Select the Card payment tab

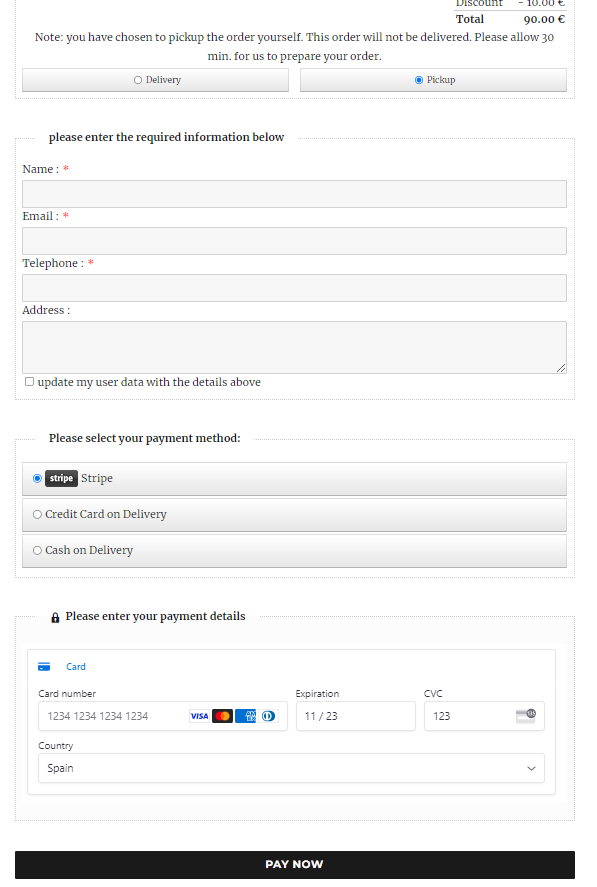pyautogui.click(x=62, y=667)
